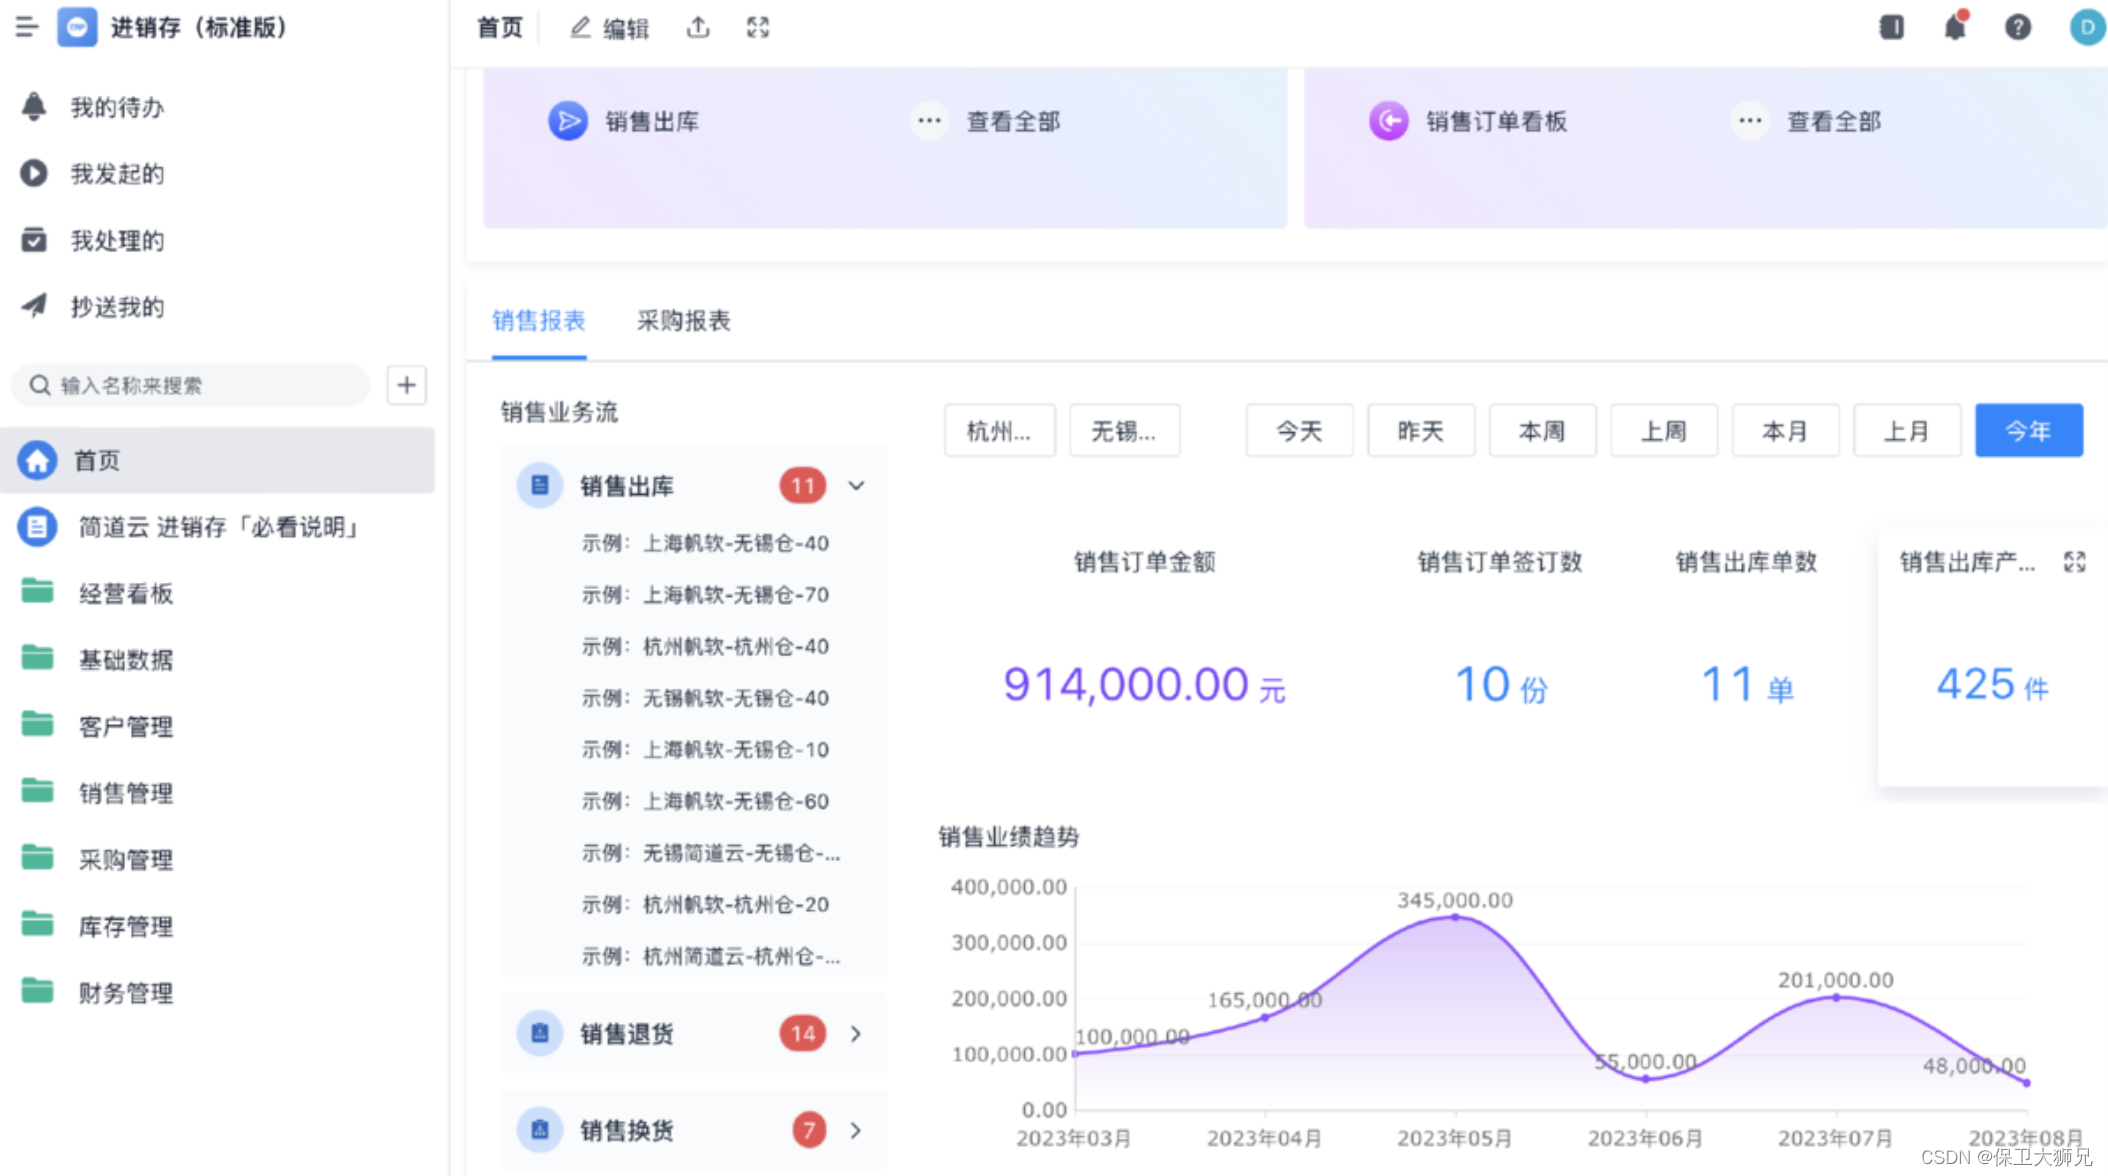Expand the 销售出库产 card fullscreen icon
This screenshot has width=2108, height=1176.
(x=2075, y=562)
